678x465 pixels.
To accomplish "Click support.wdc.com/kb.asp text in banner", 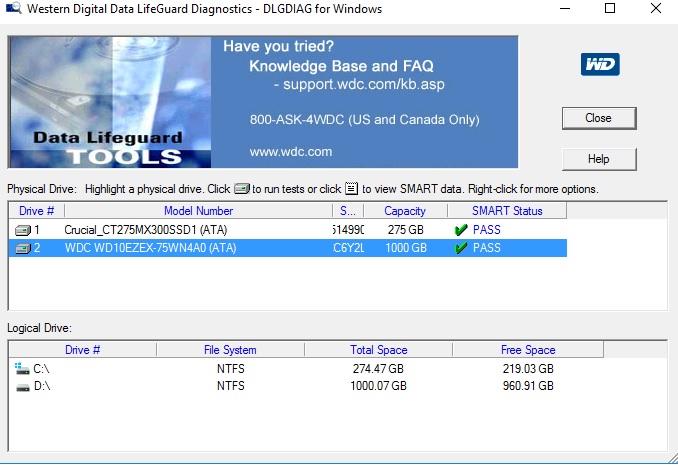I will pos(364,84).
